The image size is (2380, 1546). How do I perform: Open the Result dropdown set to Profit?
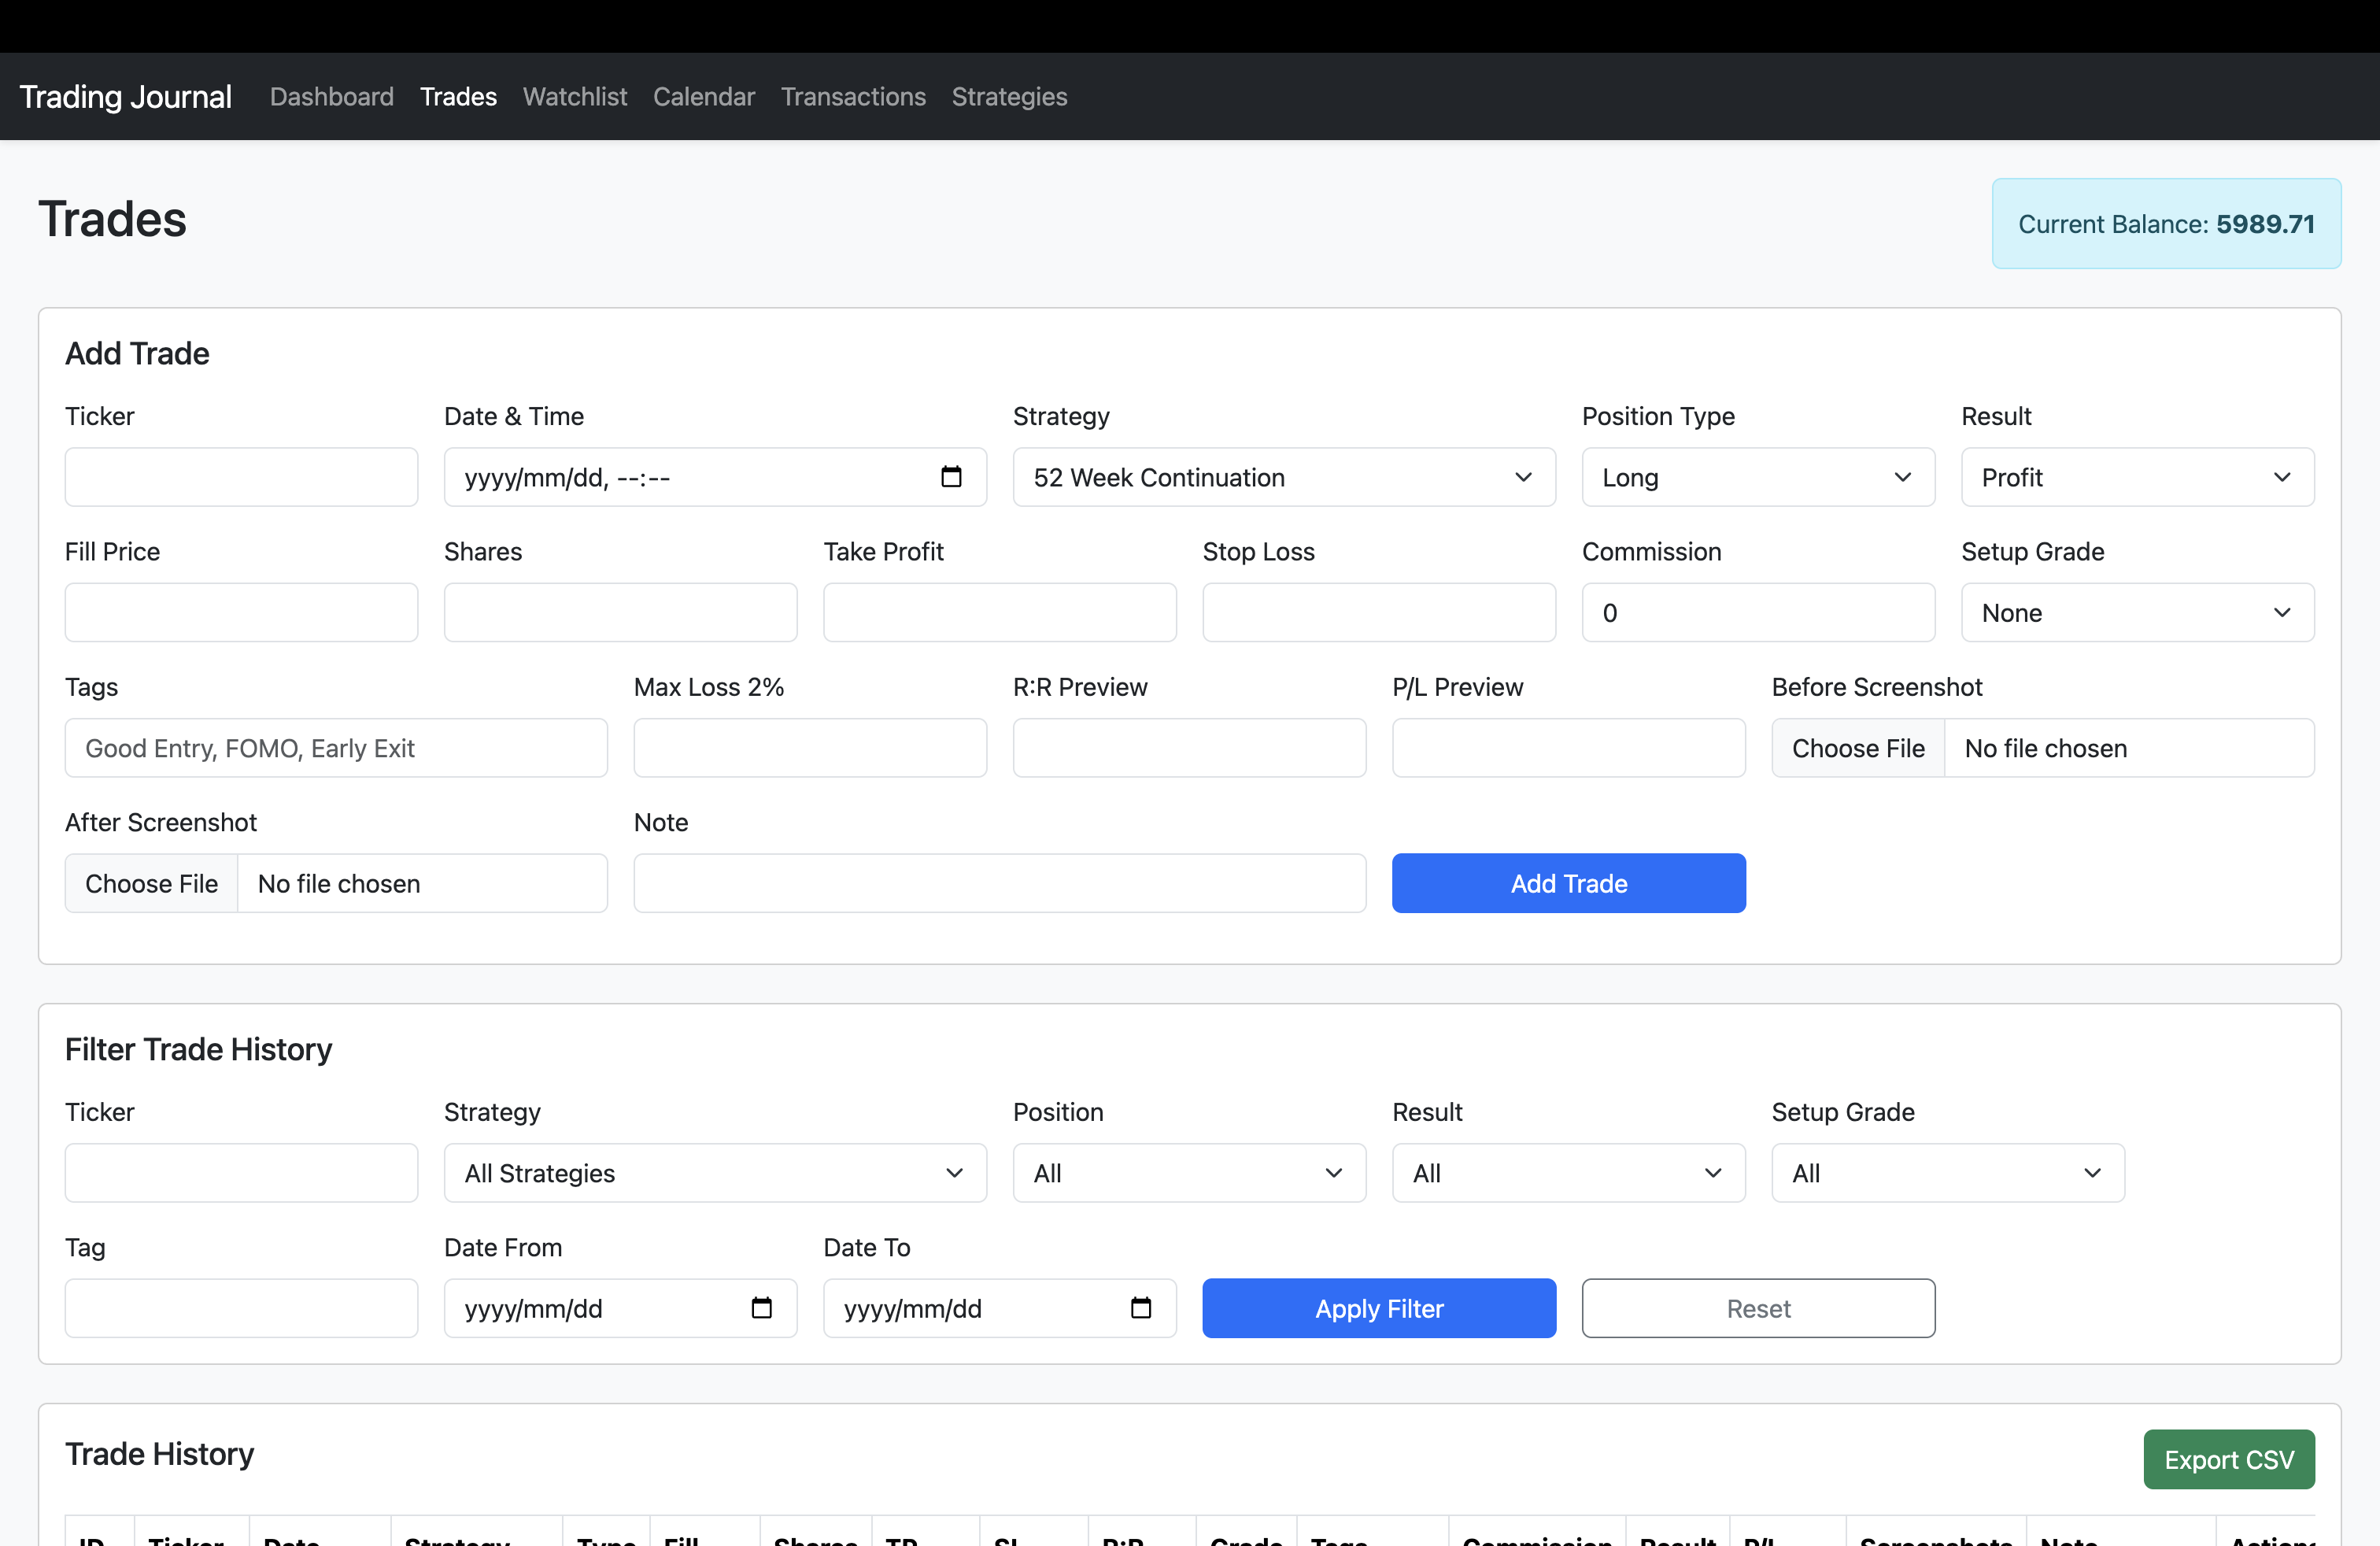[2137, 477]
